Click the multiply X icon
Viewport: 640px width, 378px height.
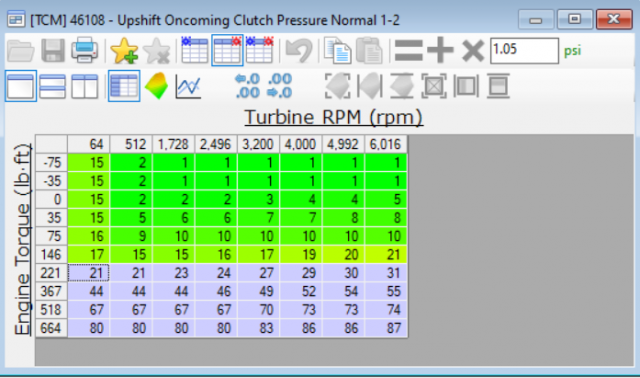point(473,51)
